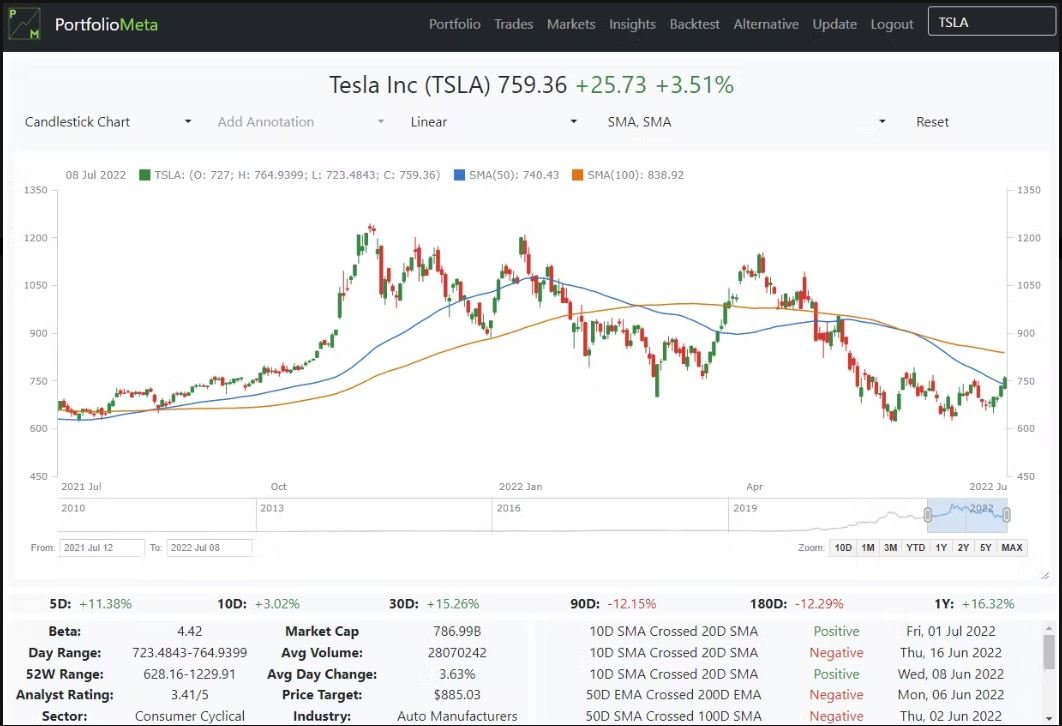Open the Markets menu
1062x726 pixels.
[x=571, y=24]
